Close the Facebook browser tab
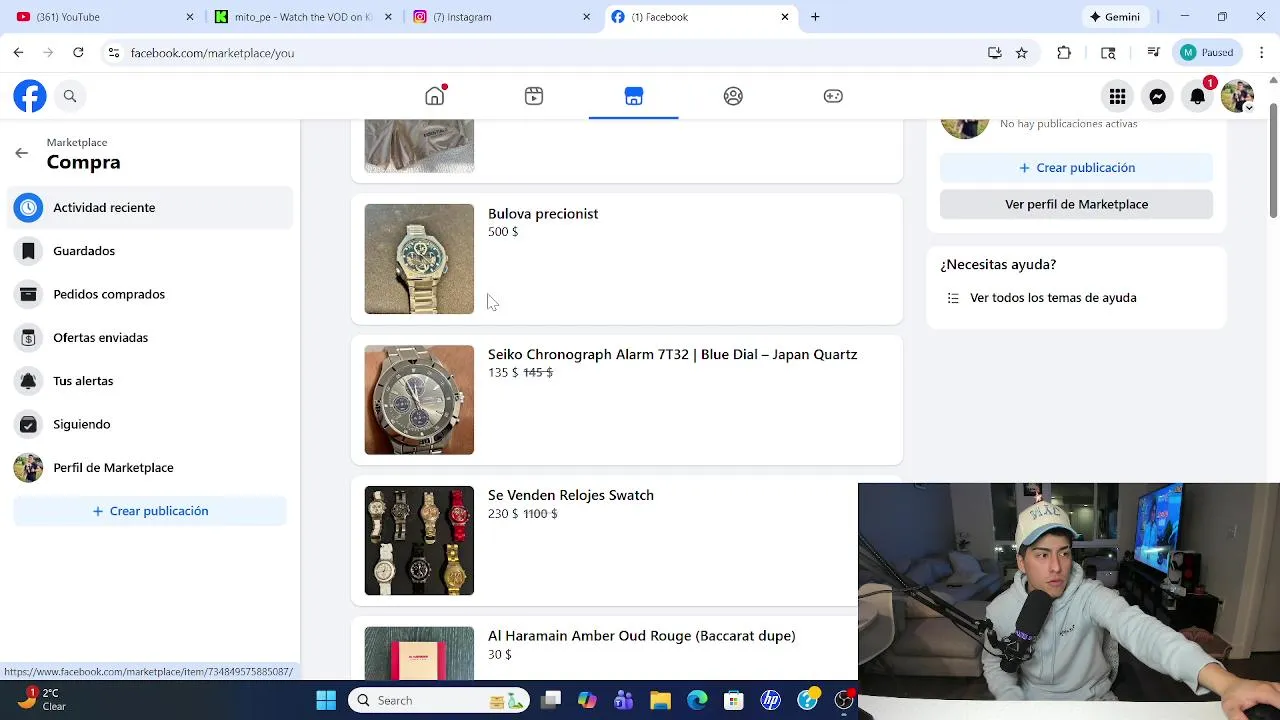The image size is (1280, 720). [x=785, y=17]
